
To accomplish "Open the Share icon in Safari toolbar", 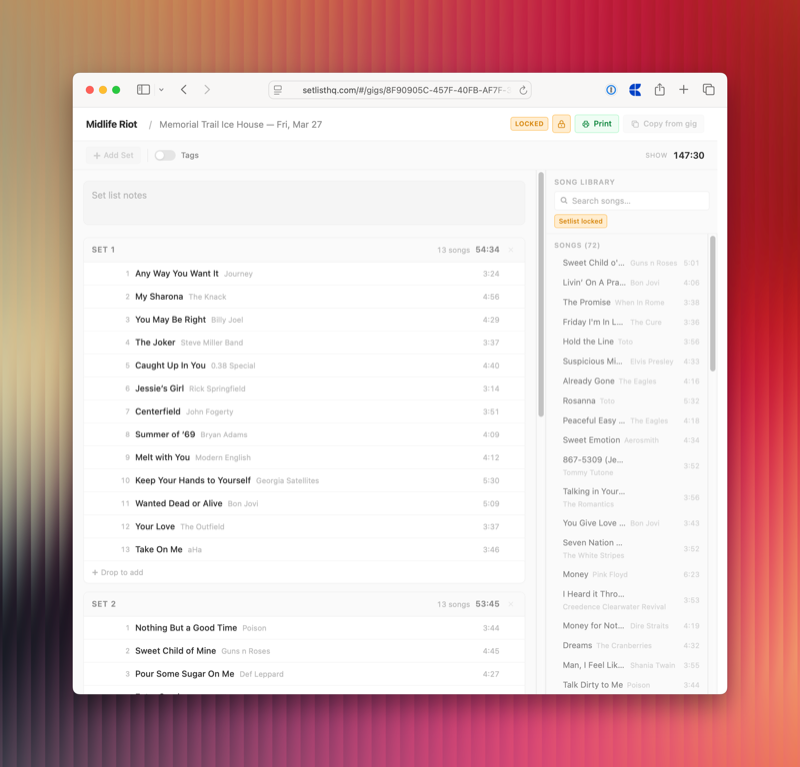I will click(660, 89).
